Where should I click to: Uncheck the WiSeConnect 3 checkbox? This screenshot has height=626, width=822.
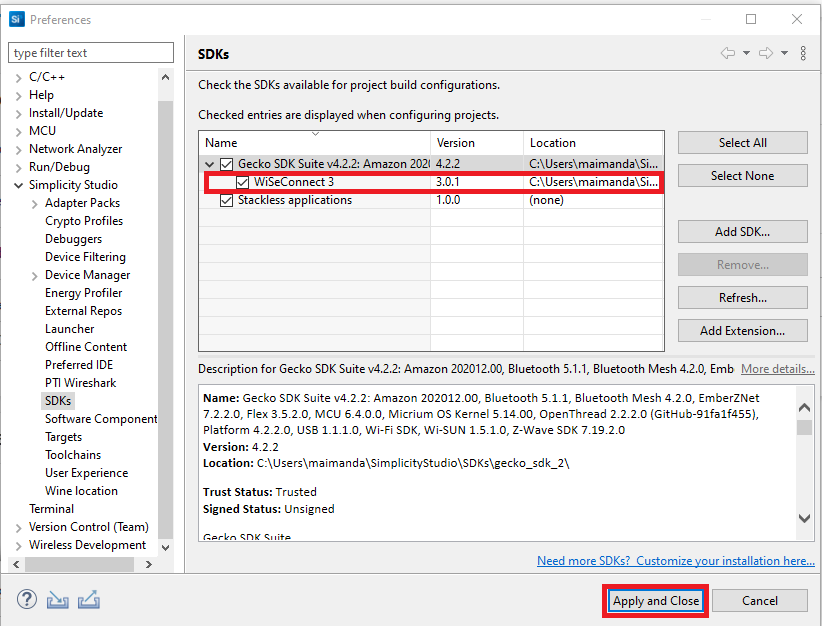point(243,182)
